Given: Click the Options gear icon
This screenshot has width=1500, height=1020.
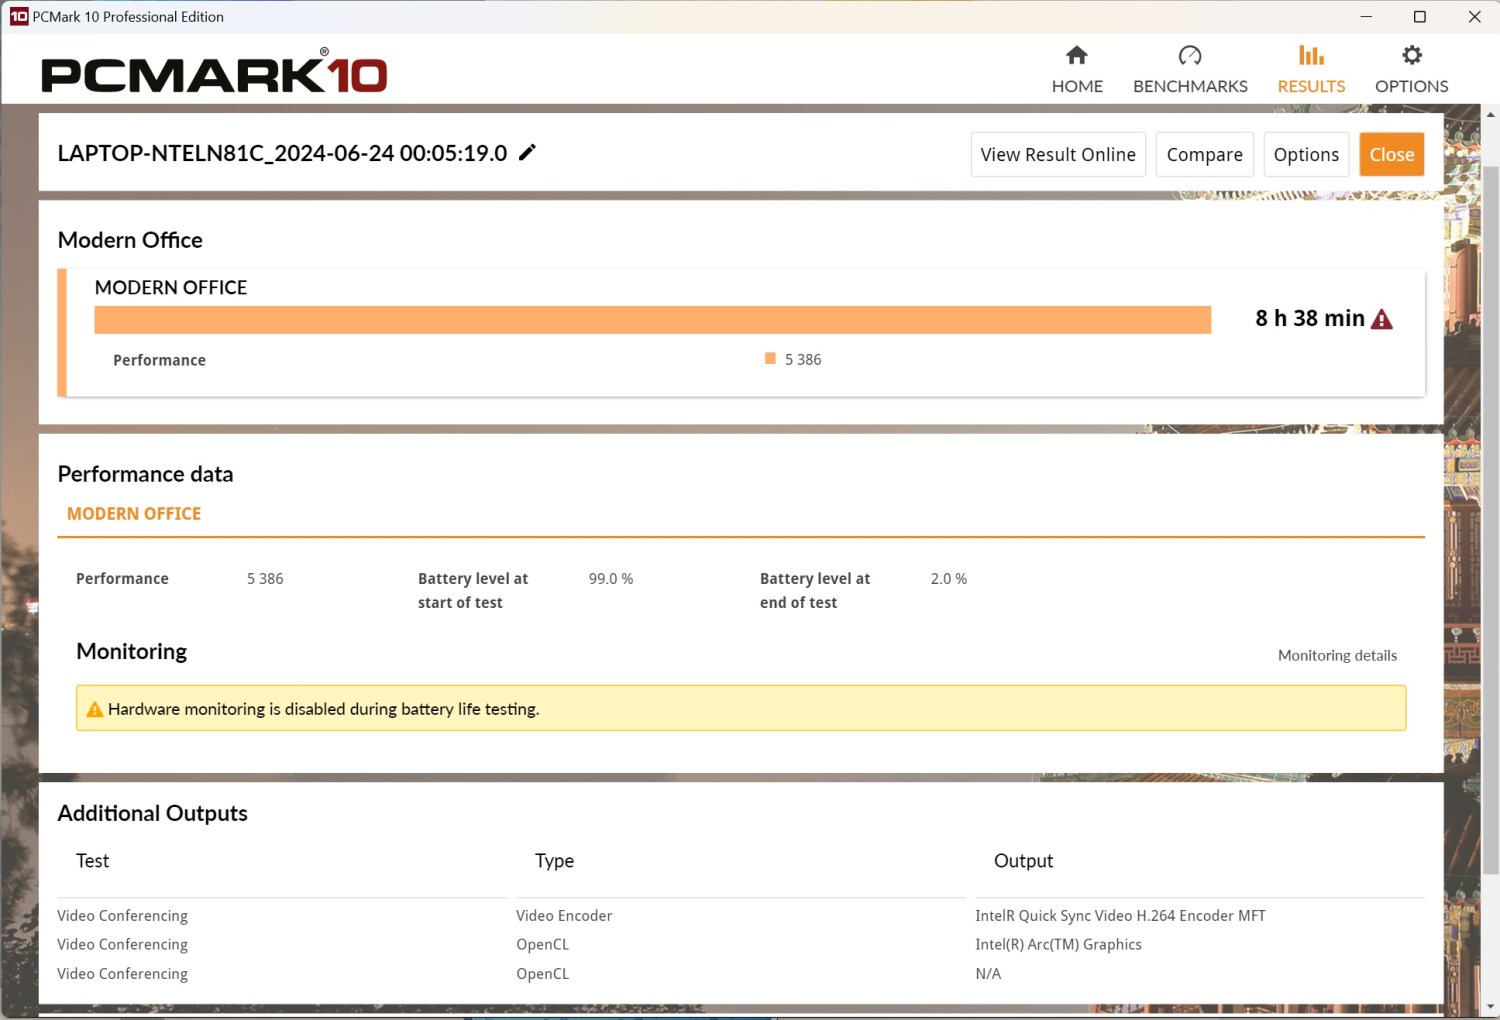Looking at the screenshot, I should point(1412,55).
